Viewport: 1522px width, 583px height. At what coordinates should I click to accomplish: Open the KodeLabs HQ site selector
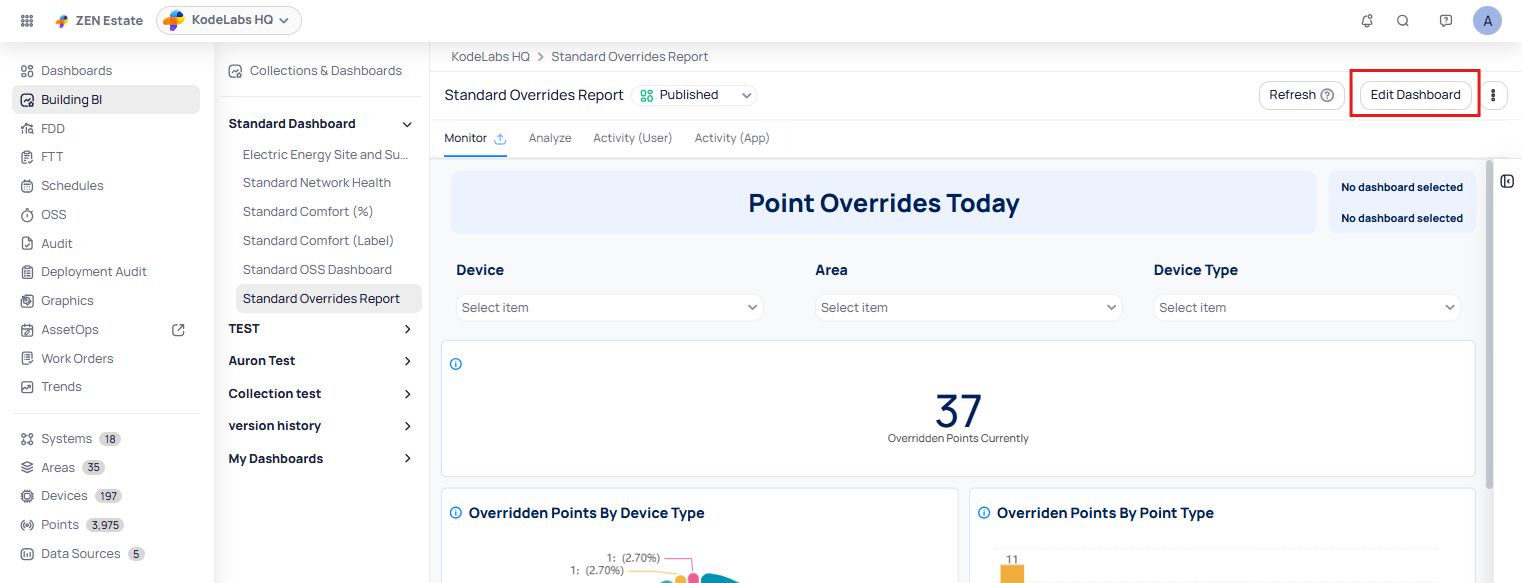pos(229,20)
